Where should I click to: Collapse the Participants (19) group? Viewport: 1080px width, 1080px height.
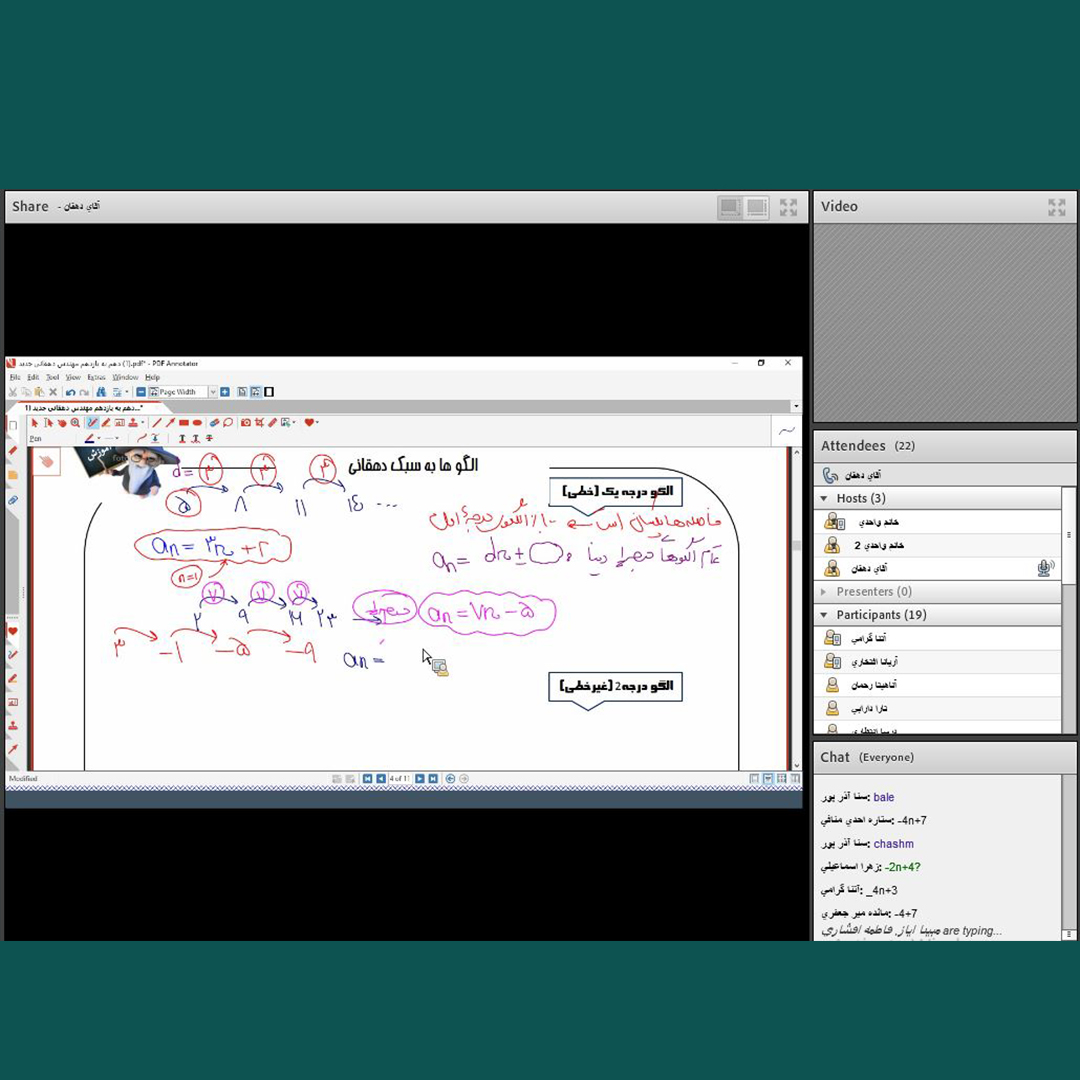pos(824,614)
